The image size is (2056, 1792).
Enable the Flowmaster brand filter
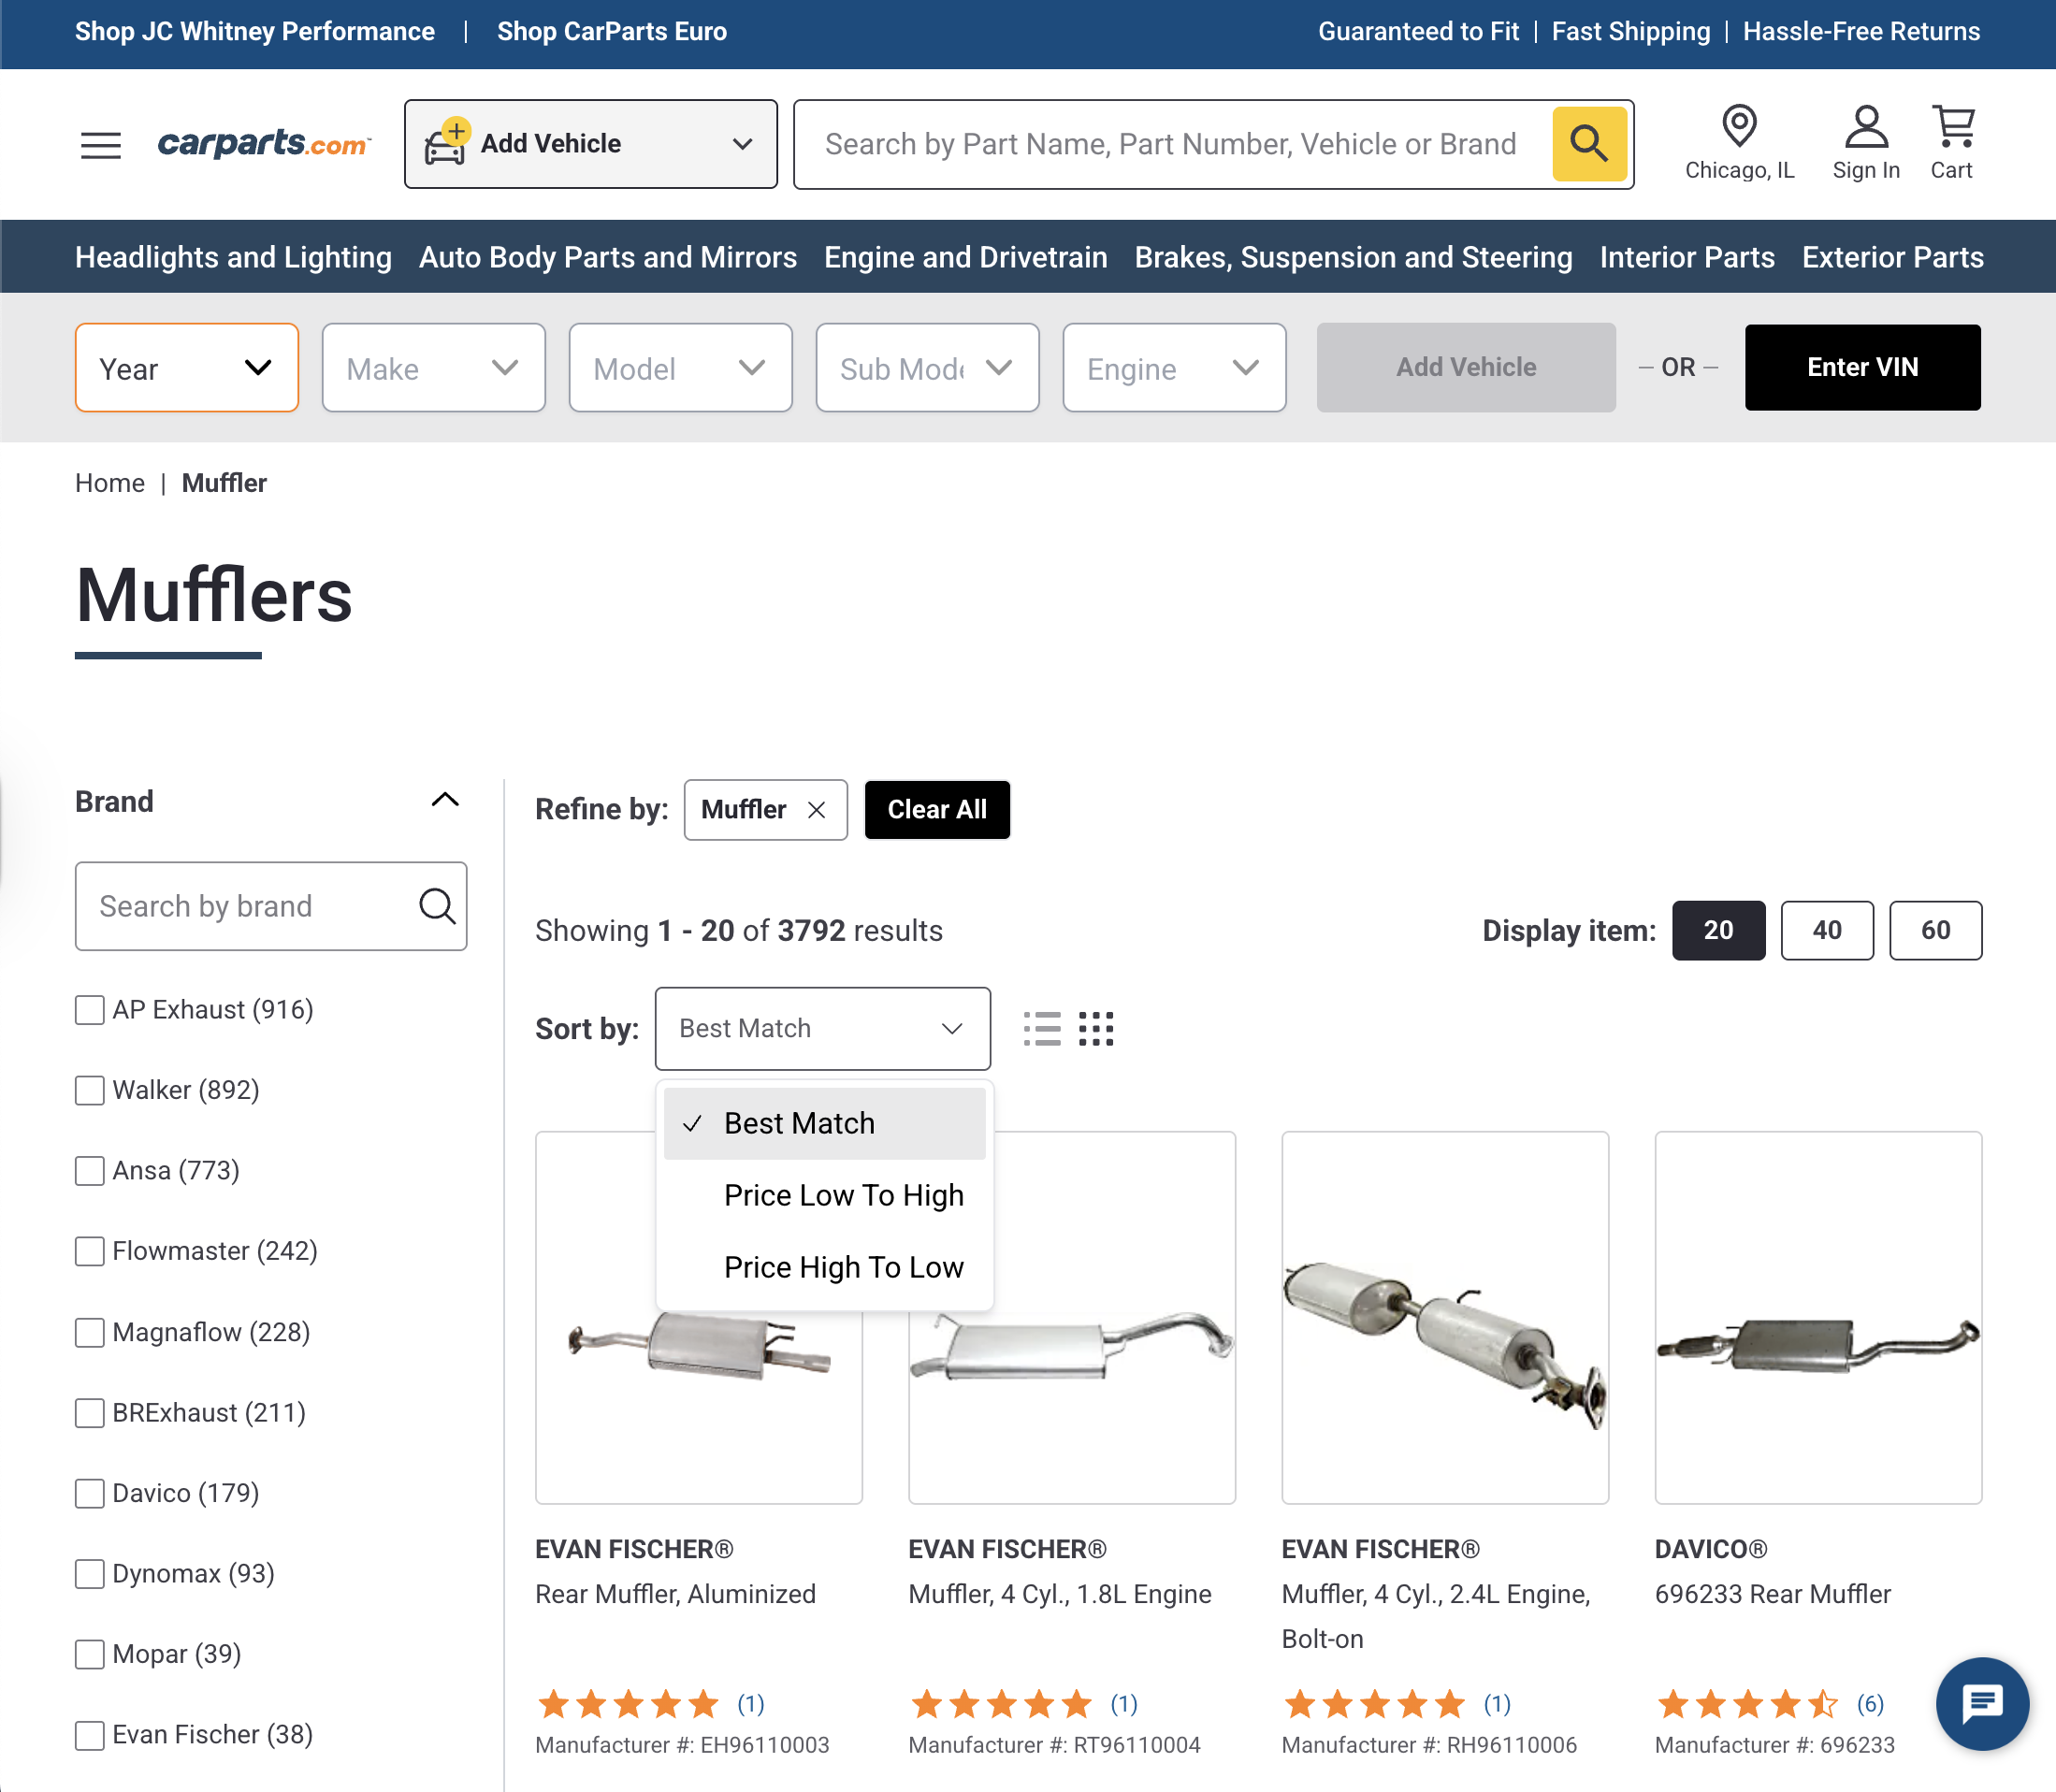[x=90, y=1251]
